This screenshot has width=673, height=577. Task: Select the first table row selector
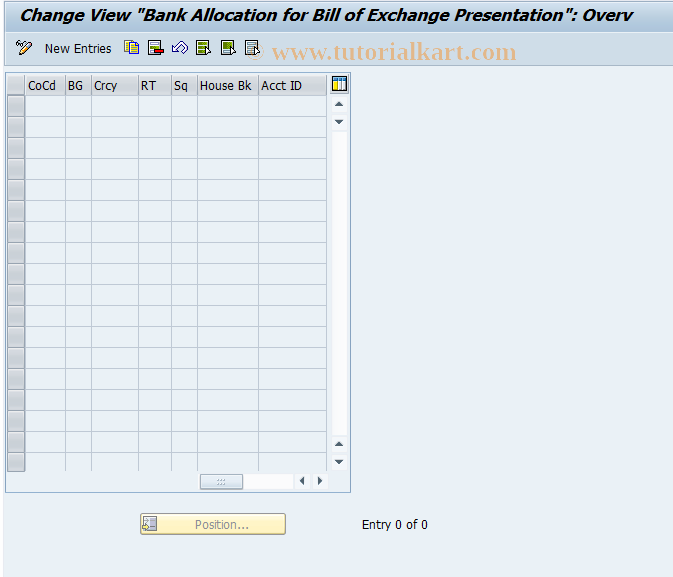[16, 106]
